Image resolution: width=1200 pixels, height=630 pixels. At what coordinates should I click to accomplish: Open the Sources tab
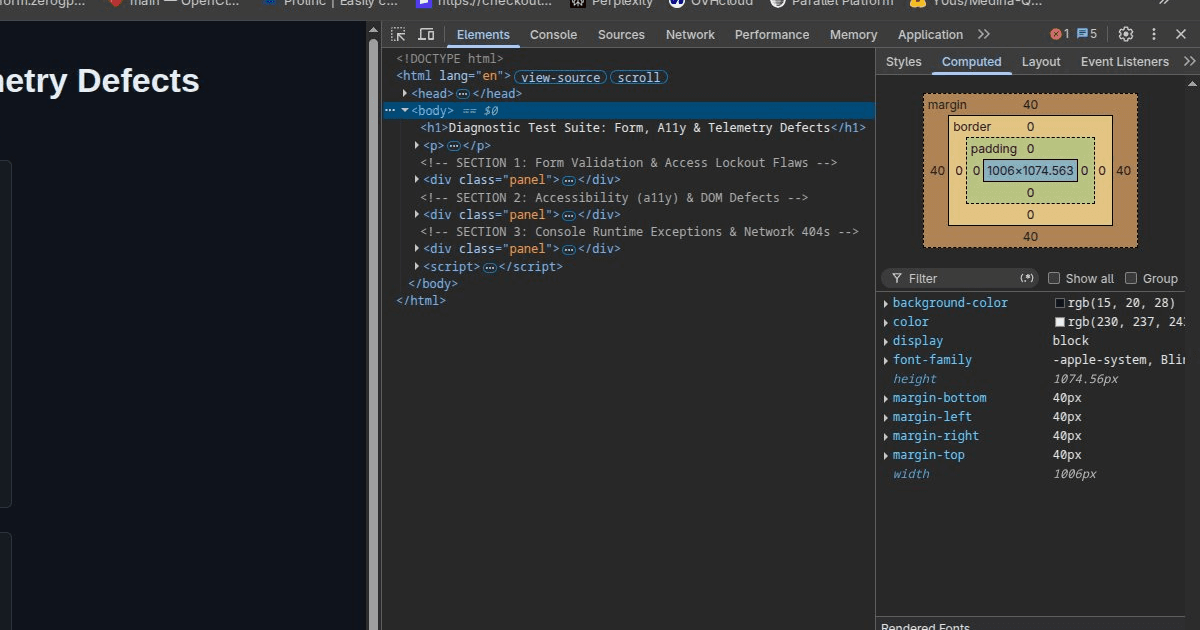621,34
